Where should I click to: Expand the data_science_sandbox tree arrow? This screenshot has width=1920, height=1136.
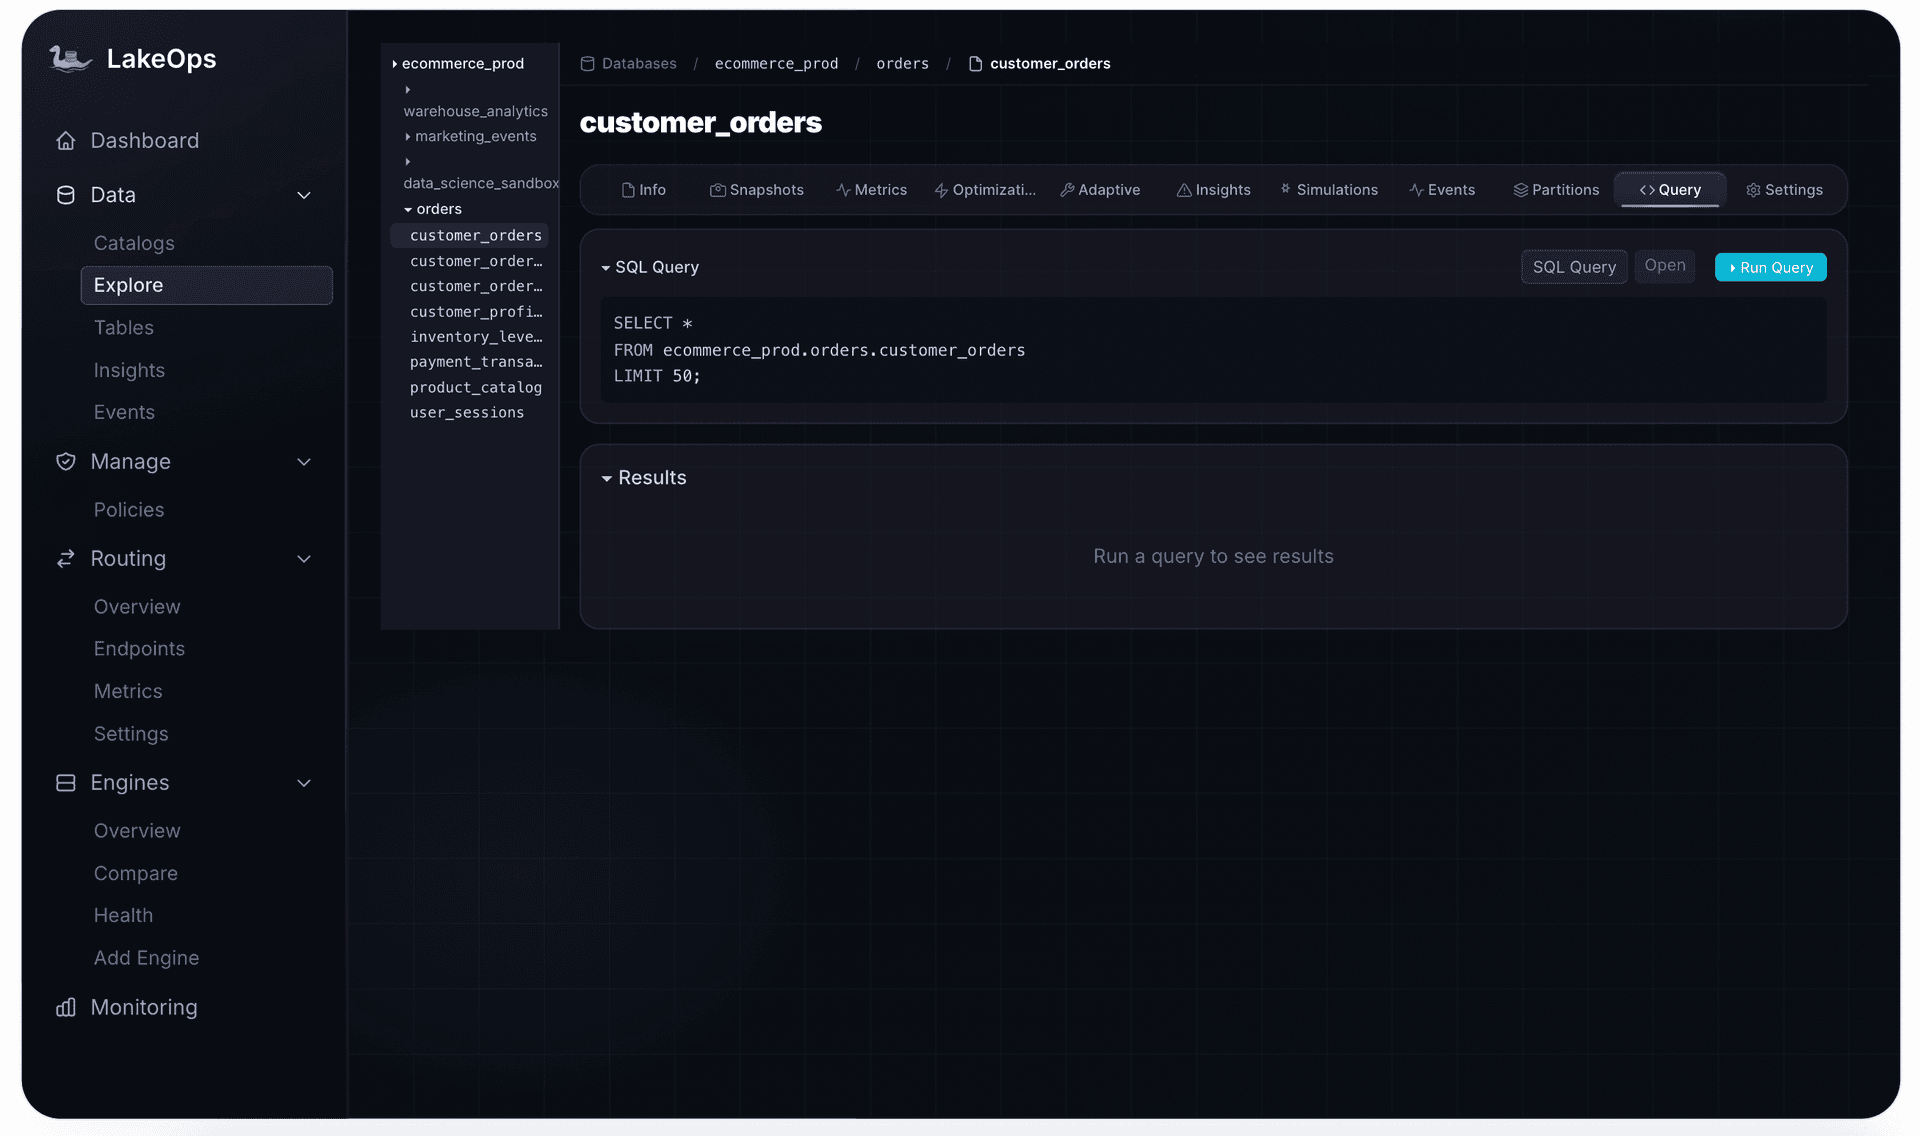click(x=407, y=161)
